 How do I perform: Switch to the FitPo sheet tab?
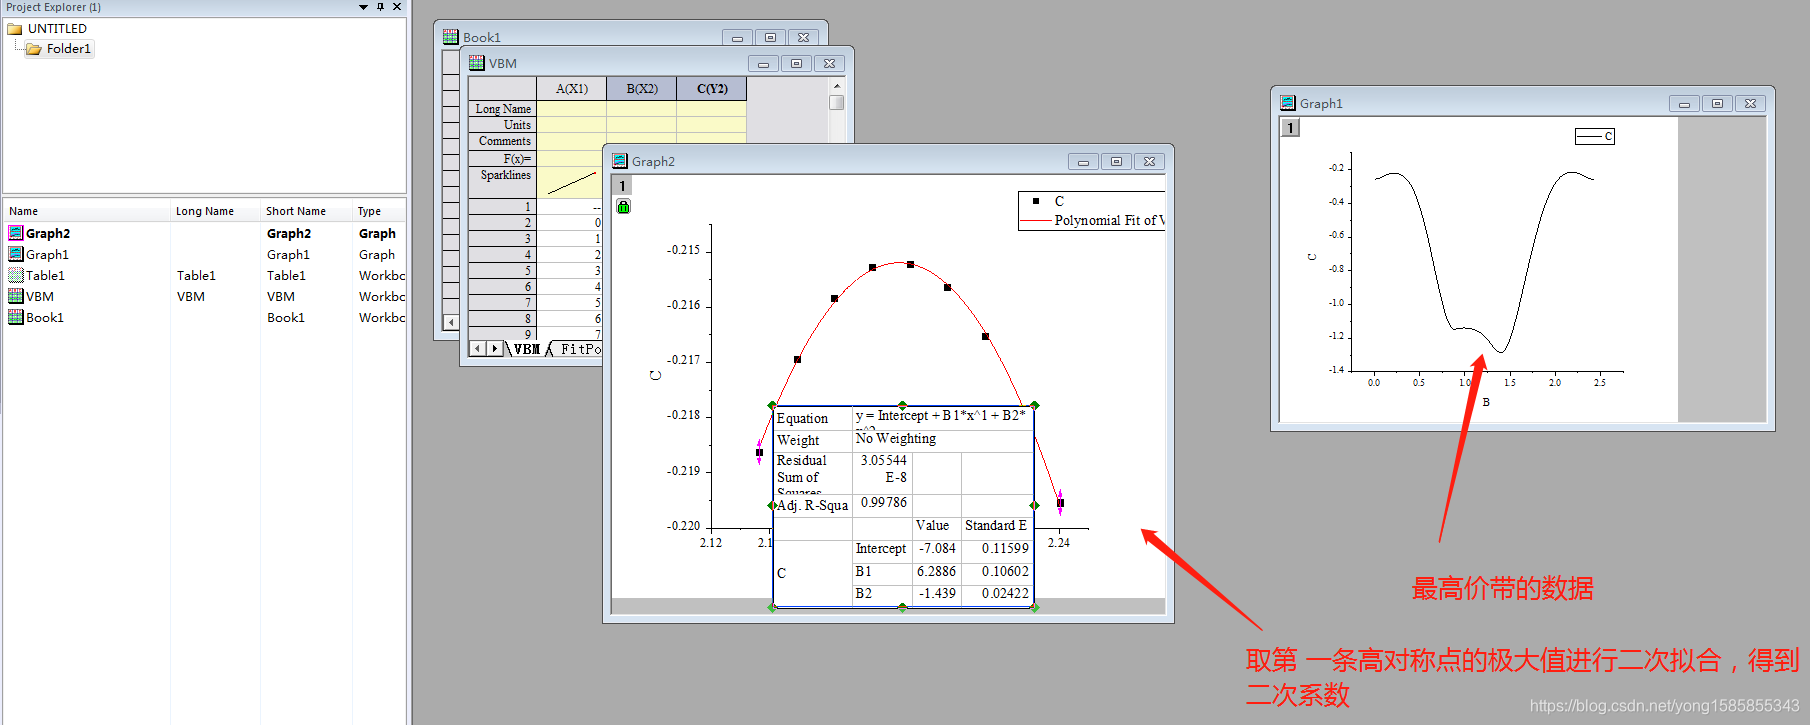click(580, 349)
